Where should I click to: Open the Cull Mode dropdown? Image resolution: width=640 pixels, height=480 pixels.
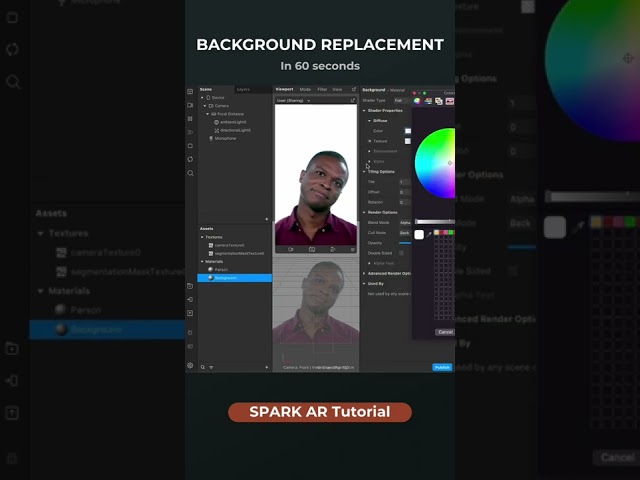405,233
